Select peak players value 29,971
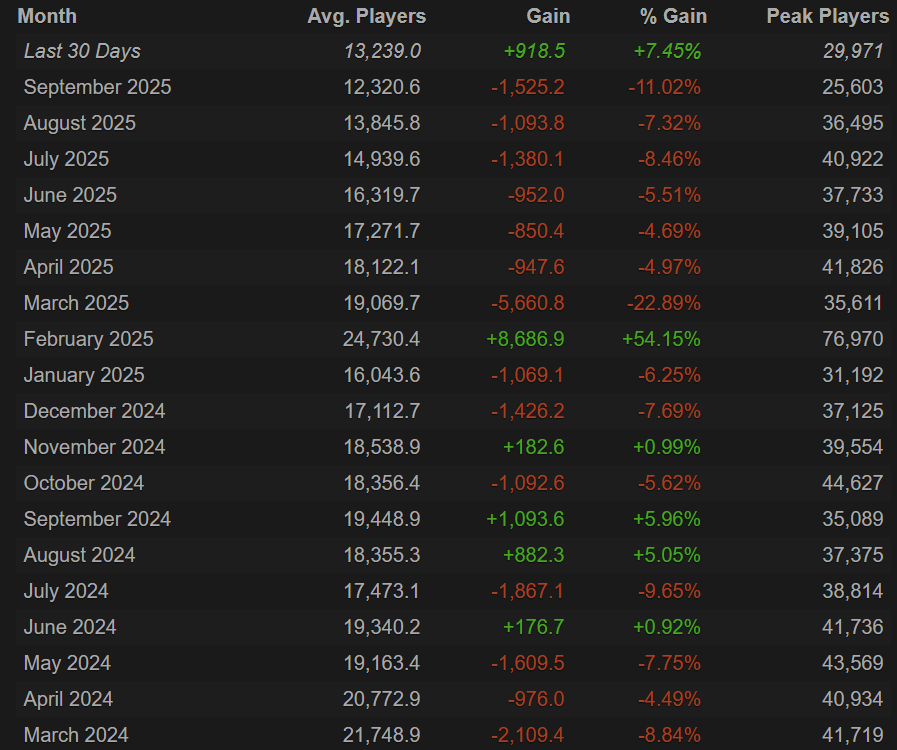The image size is (897, 750). 853,51
